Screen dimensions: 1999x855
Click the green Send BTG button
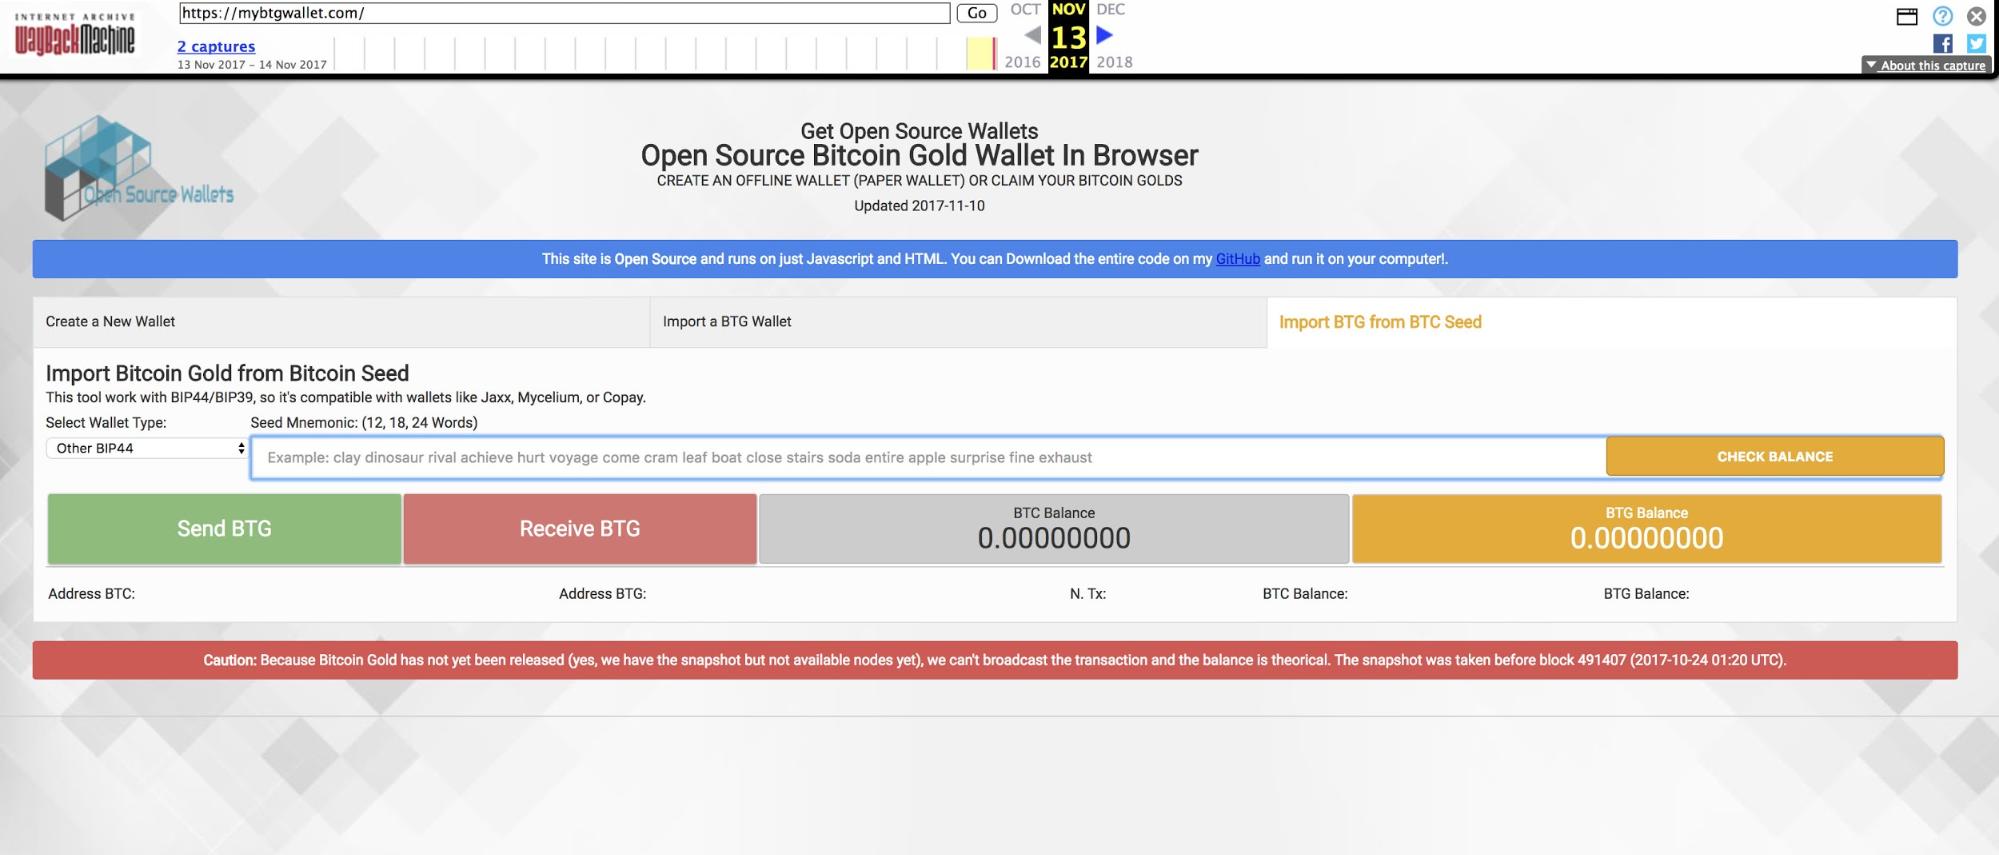[x=224, y=529]
